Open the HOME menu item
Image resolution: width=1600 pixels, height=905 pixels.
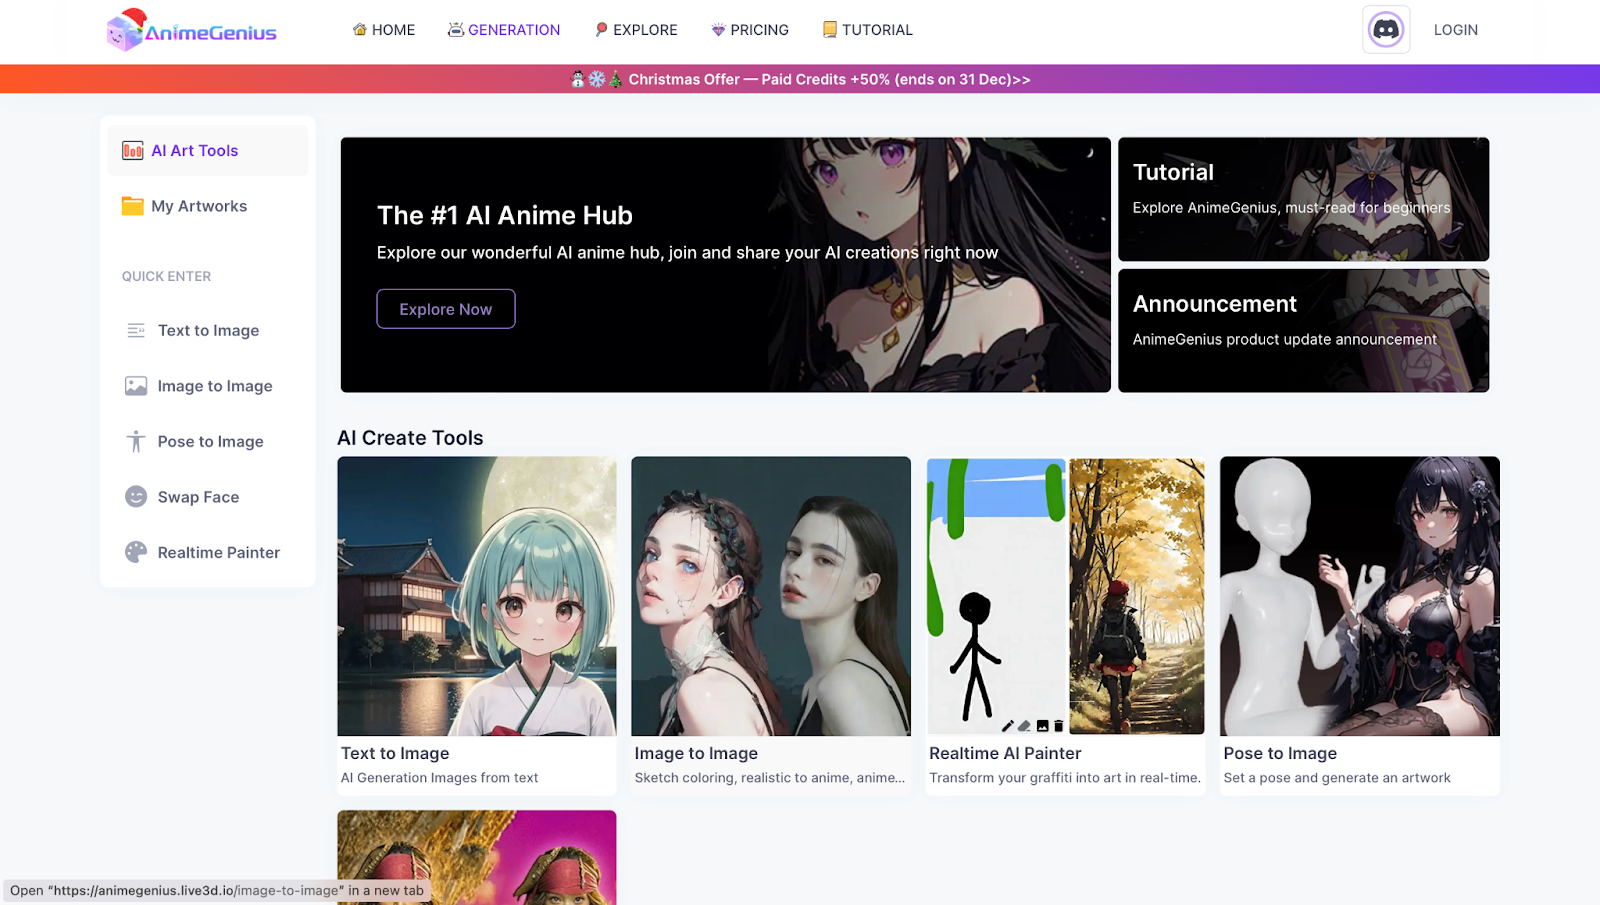(384, 30)
